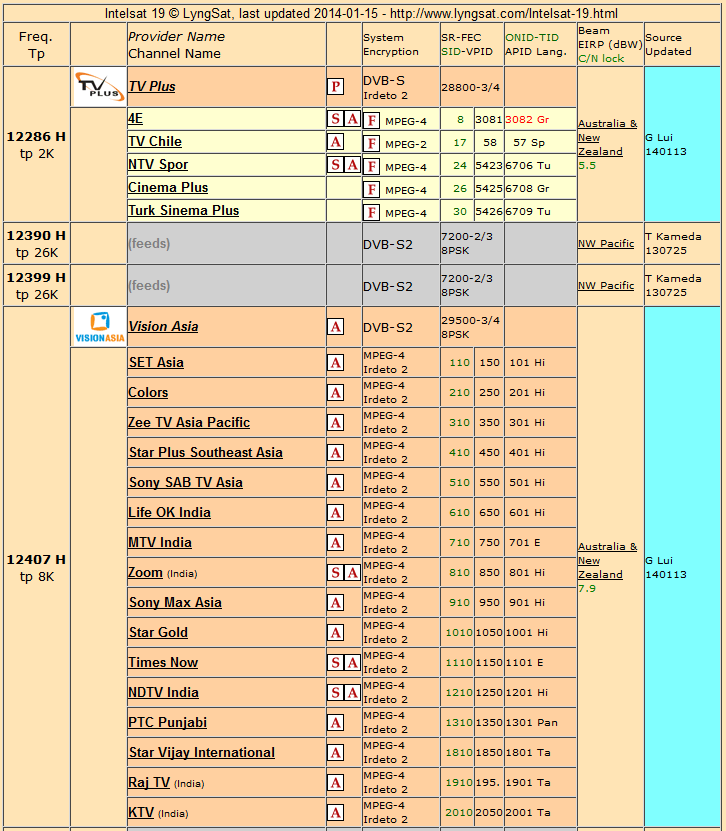Open the Zee TV Asia Pacific link
Image resolution: width=726 pixels, height=831 pixels.
(189, 422)
